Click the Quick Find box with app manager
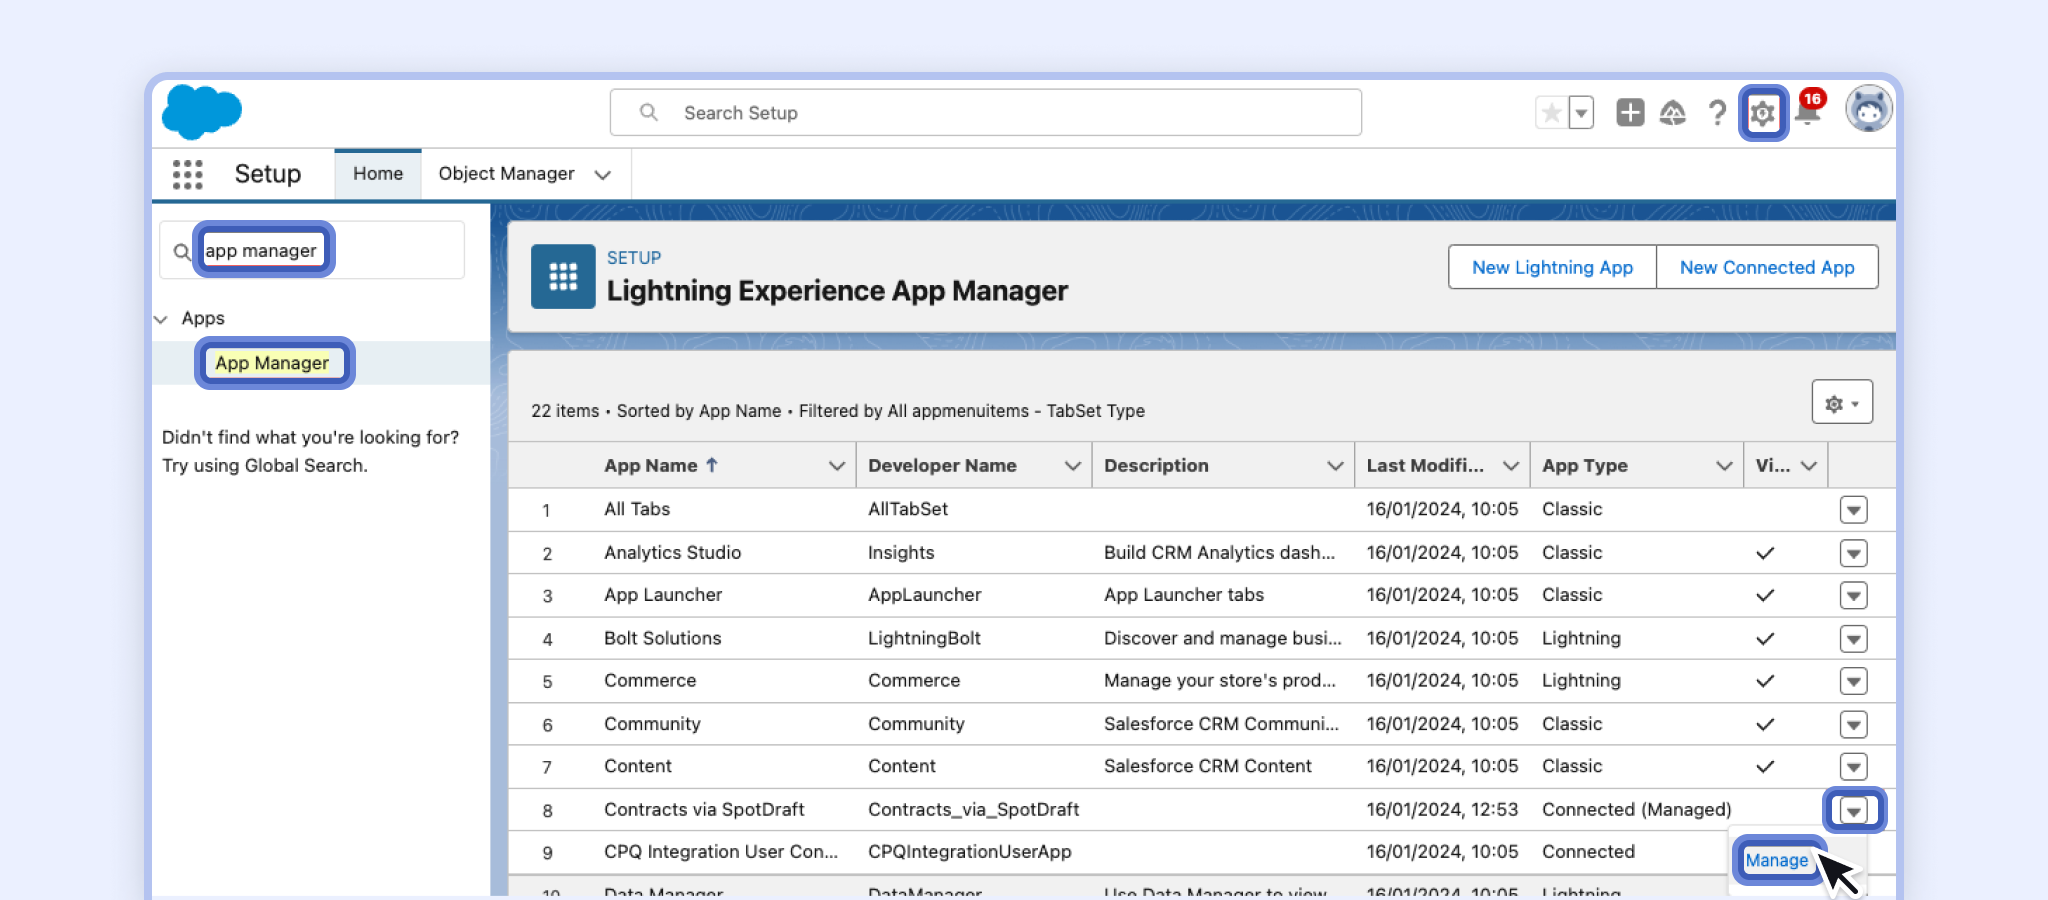This screenshot has width=2048, height=900. [312, 250]
